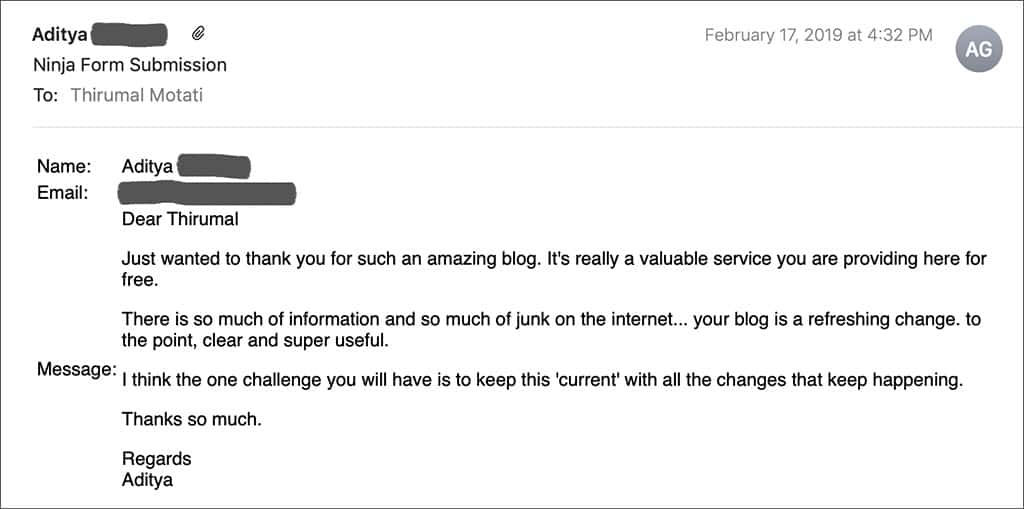Select sender name Aditya in the header
1024x509 pixels.
pyautogui.click(x=59, y=35)
